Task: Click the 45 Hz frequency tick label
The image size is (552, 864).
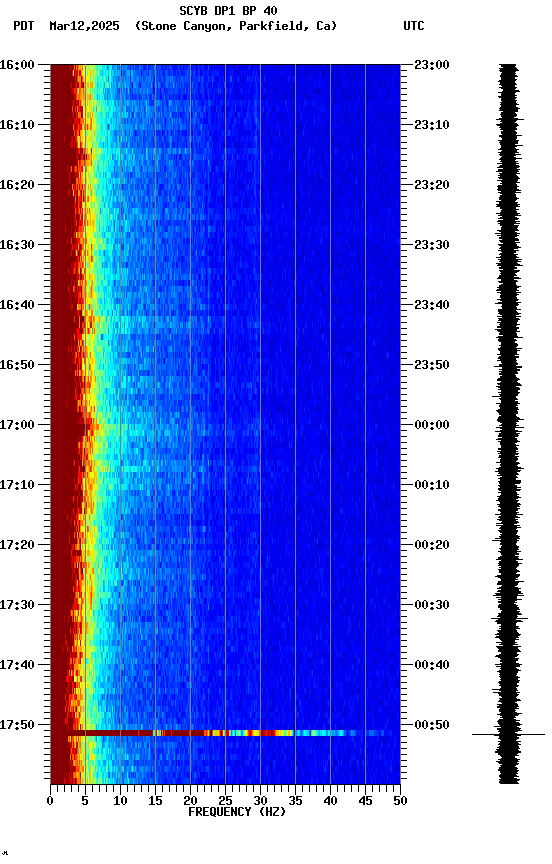Action: click(x=365, y=801)
